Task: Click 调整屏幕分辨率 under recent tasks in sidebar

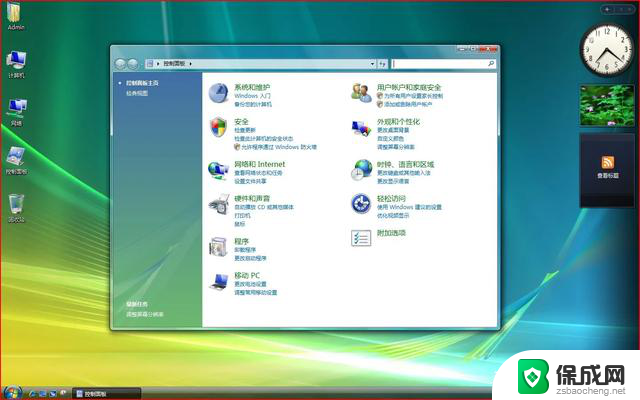Action: [144, 314]
